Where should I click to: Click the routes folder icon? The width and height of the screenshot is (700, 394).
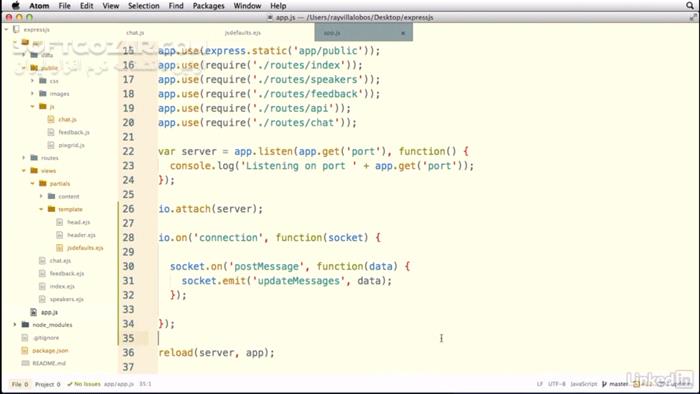(x=34, y=158)
